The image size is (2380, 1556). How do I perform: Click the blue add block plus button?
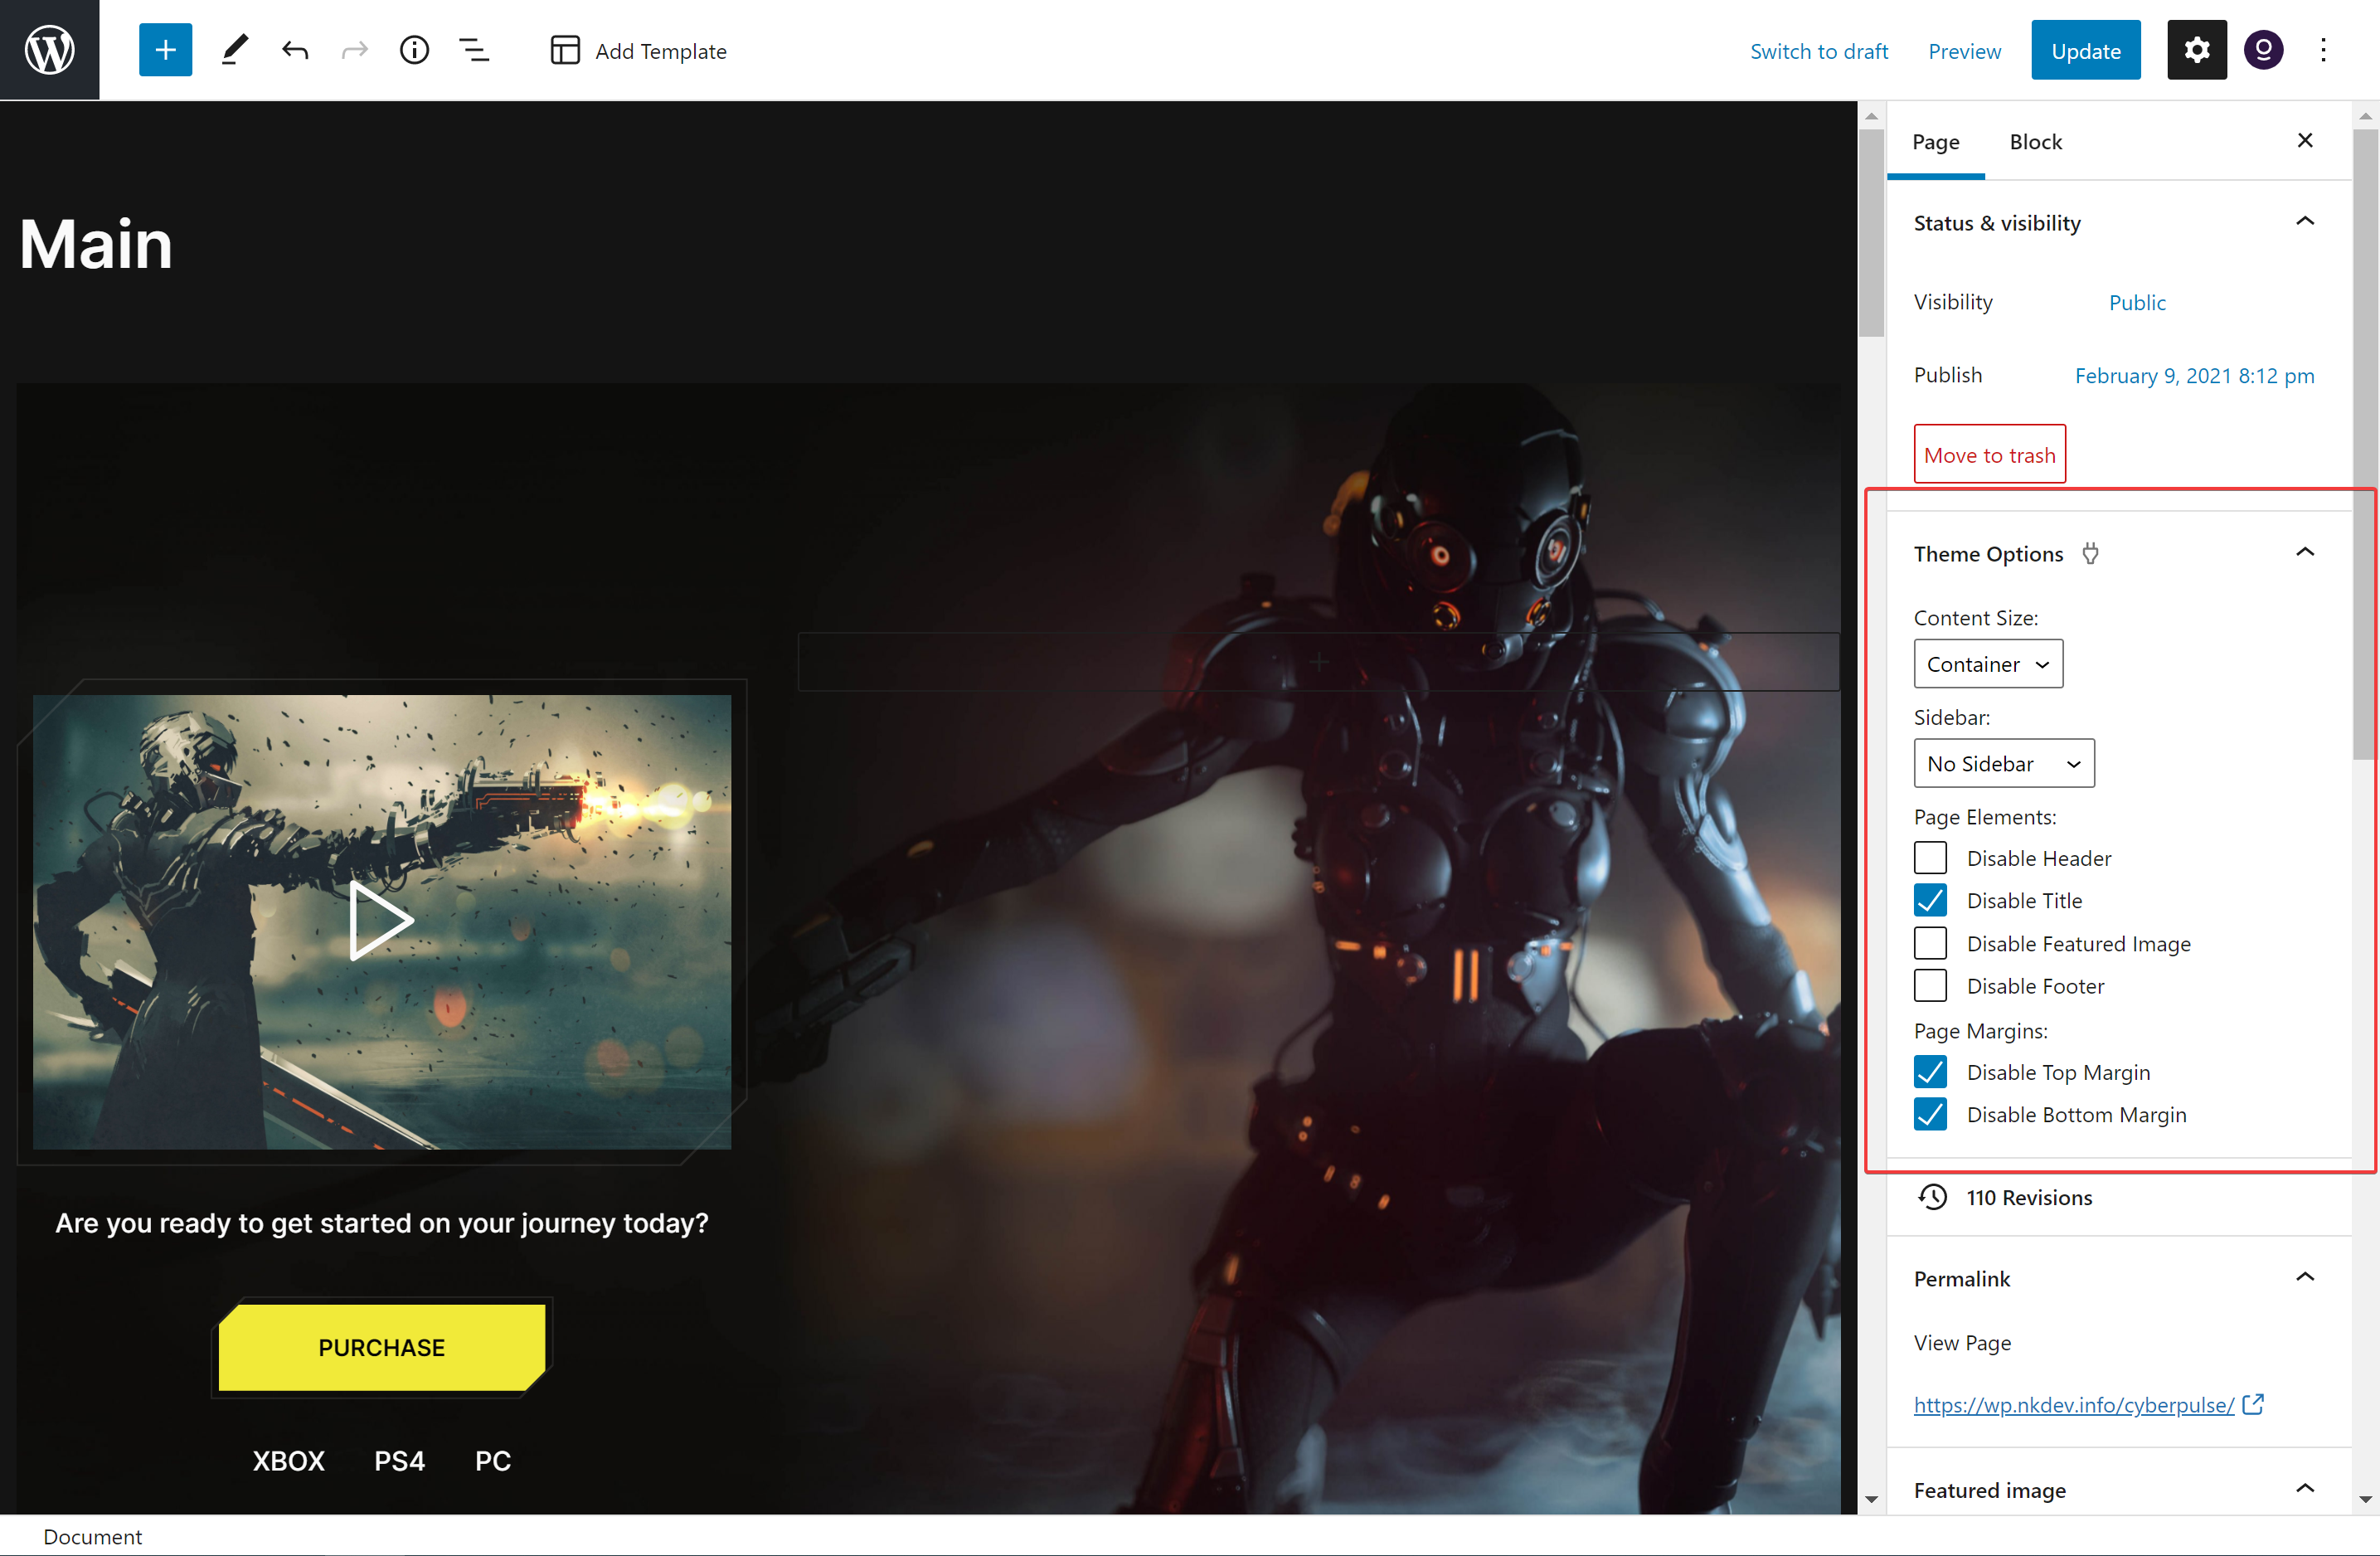[x=165, y=50]
